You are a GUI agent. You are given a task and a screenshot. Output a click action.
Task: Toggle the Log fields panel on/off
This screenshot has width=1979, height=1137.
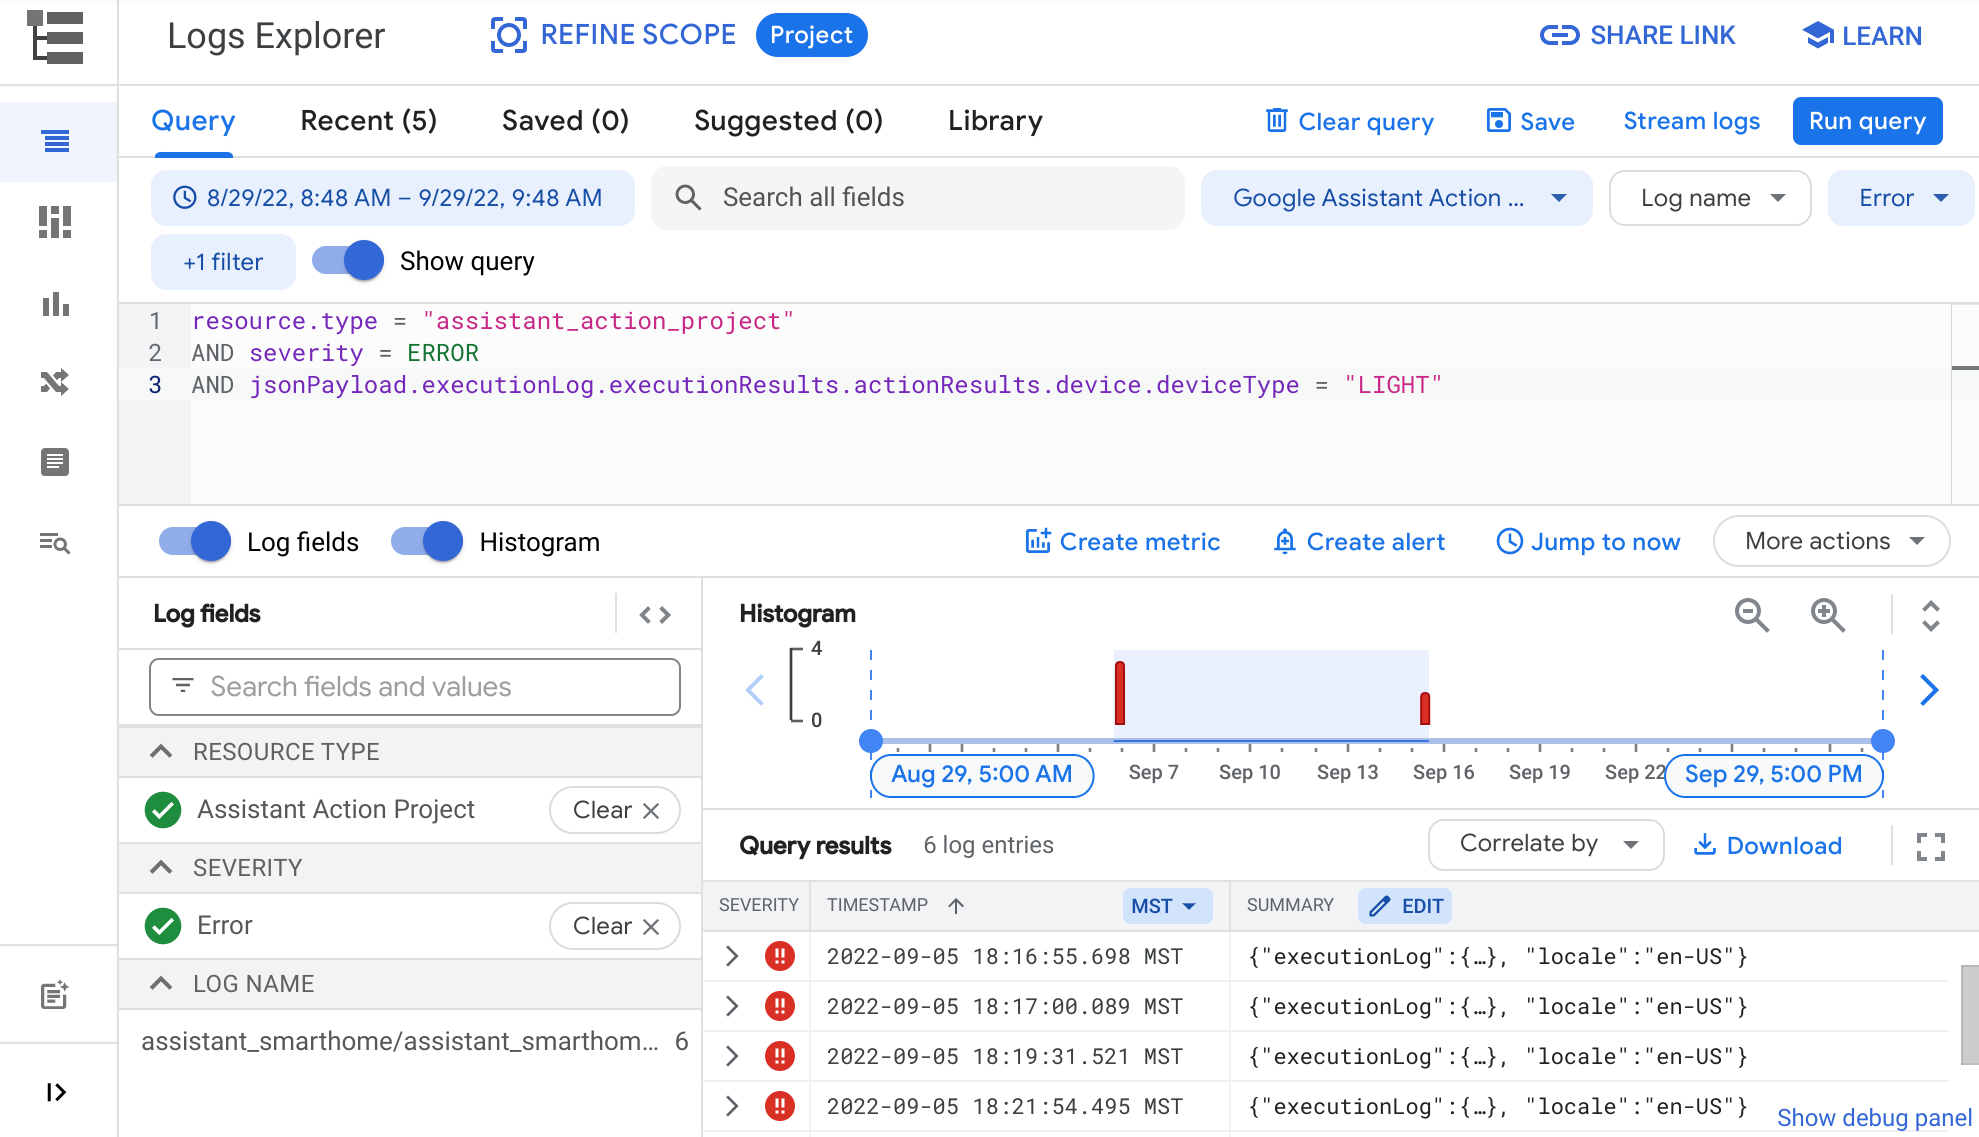pyautogui.click(x=193, y=542)
